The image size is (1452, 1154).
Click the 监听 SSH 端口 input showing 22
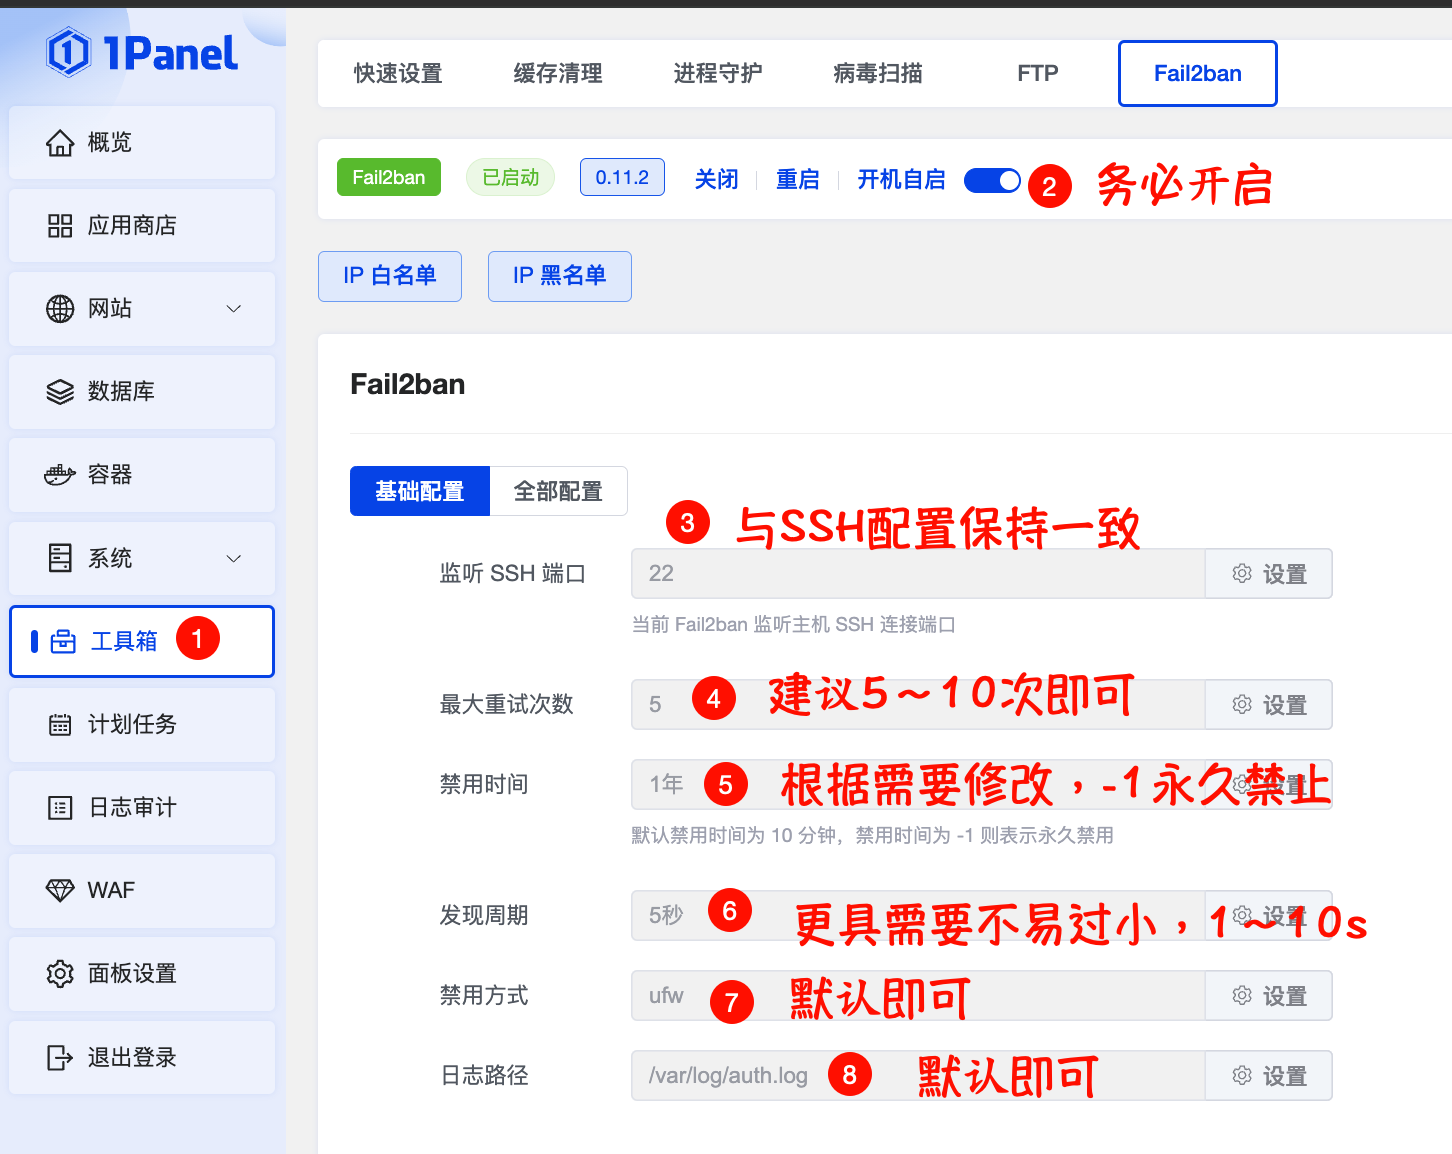pos(918,574)
